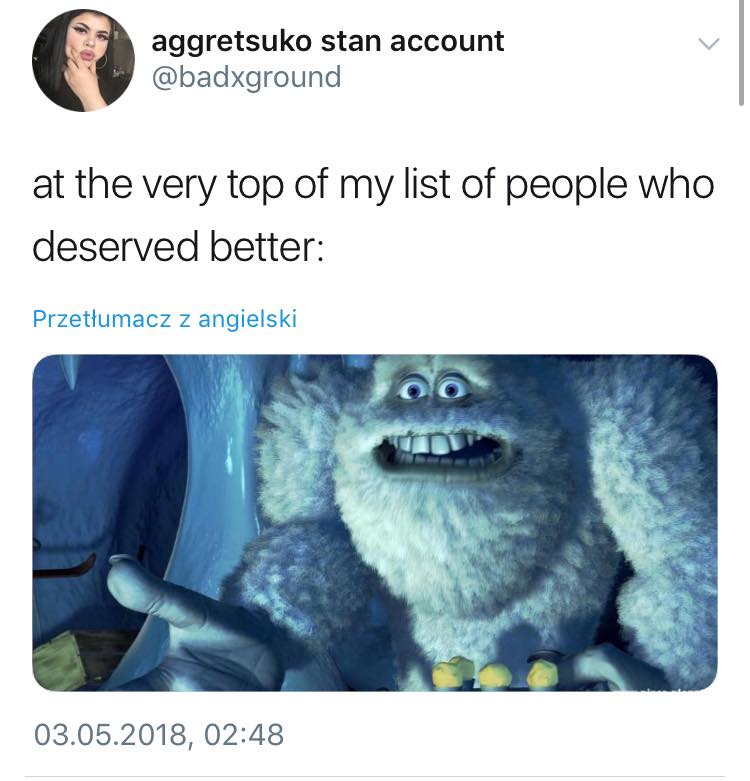The width and height of the screenshot is (750, 781).
Task: Select the tweet line starting "at the very top"
Action: pyautogui.click(x=374, y=185)
